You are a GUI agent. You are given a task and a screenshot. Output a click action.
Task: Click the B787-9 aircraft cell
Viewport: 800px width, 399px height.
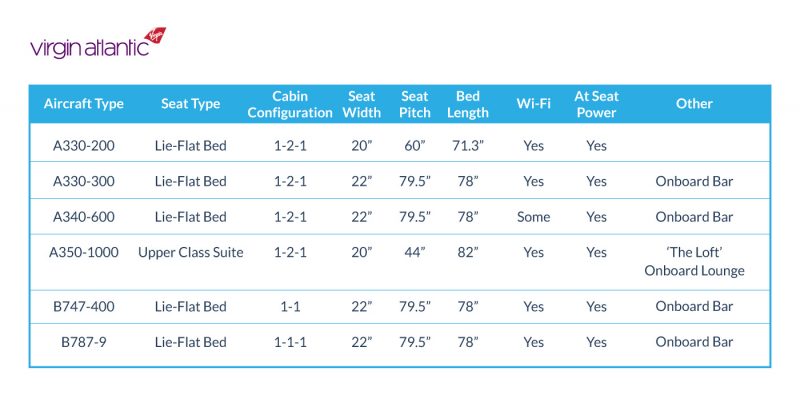coord(84,342)
